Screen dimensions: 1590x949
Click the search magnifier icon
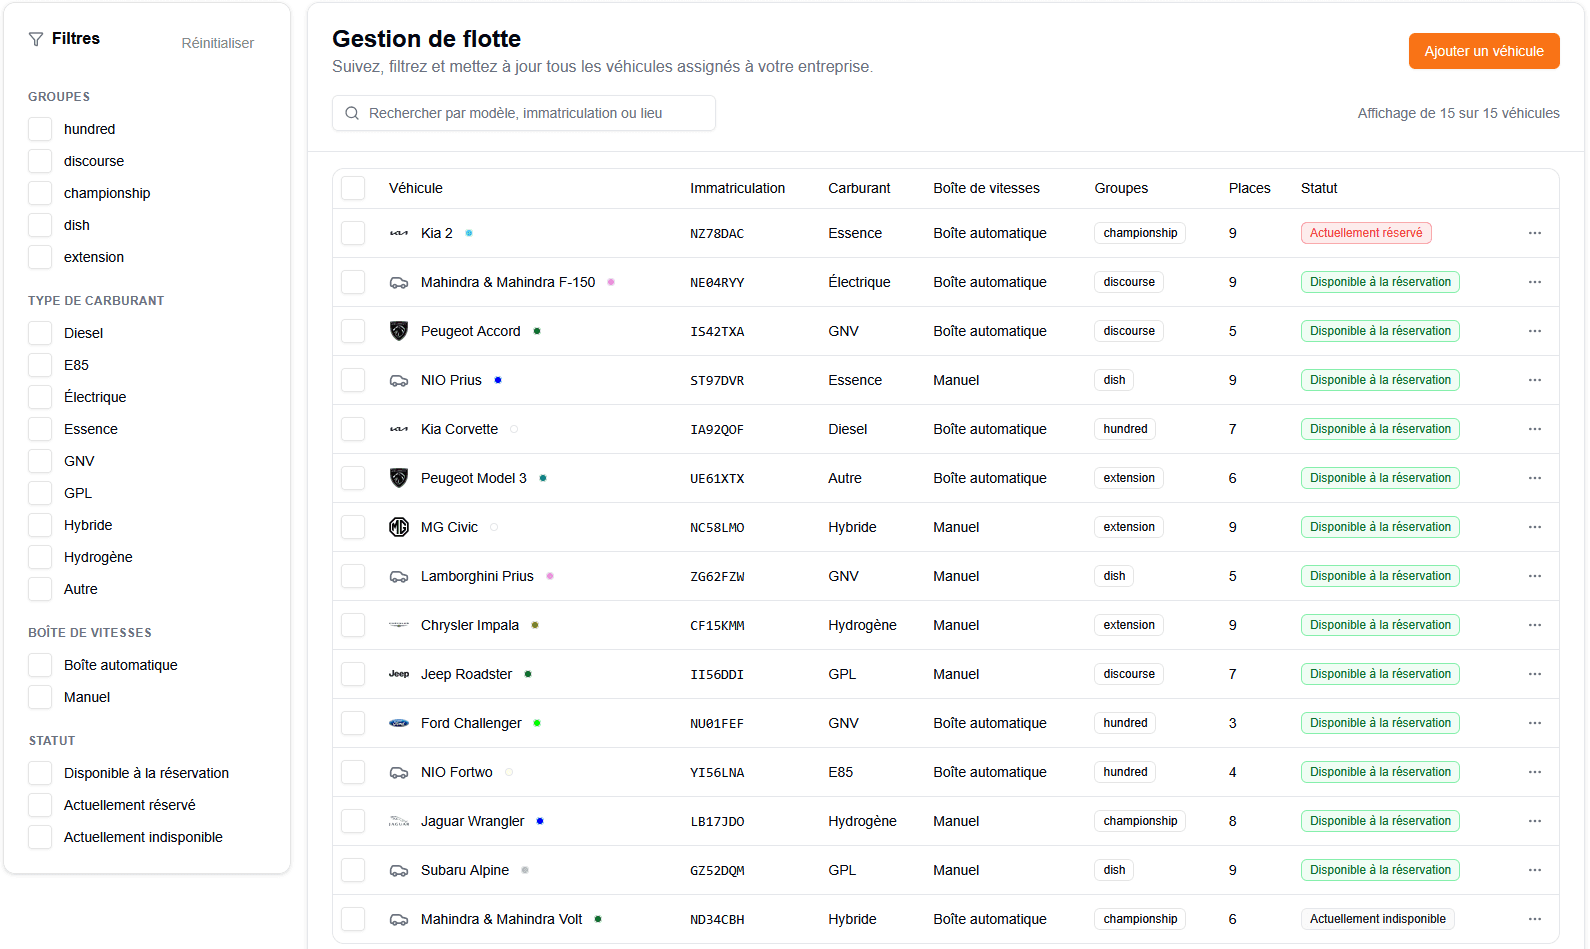click(x=352, y=113)
